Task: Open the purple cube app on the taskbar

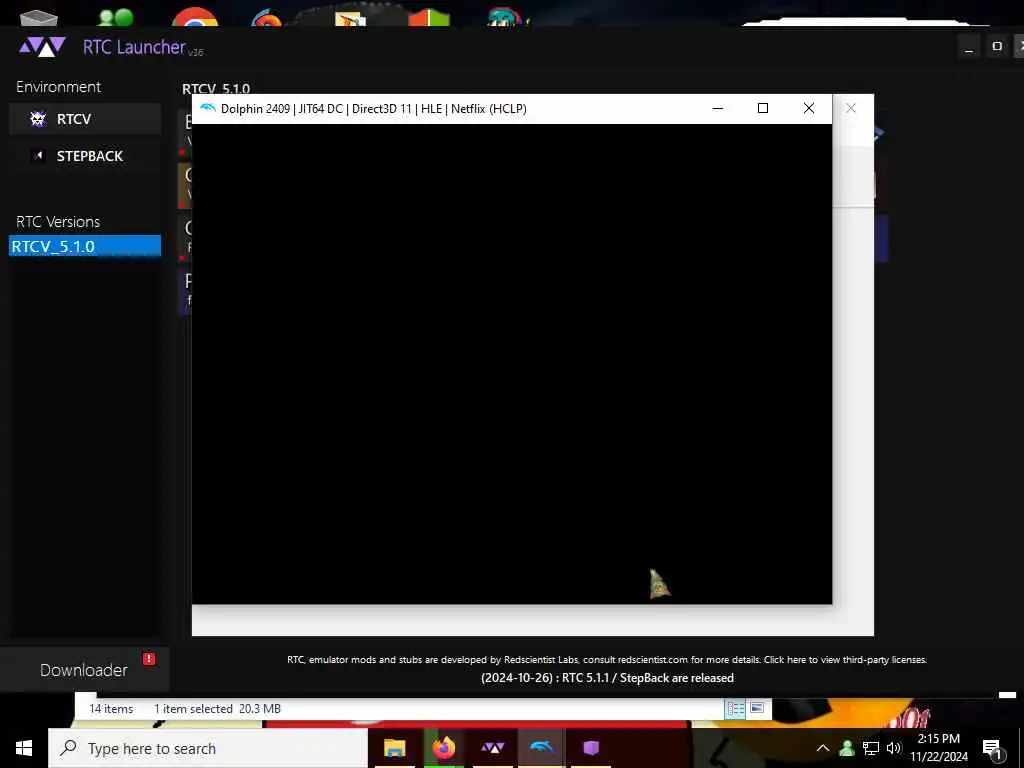Action: point(591,748)
